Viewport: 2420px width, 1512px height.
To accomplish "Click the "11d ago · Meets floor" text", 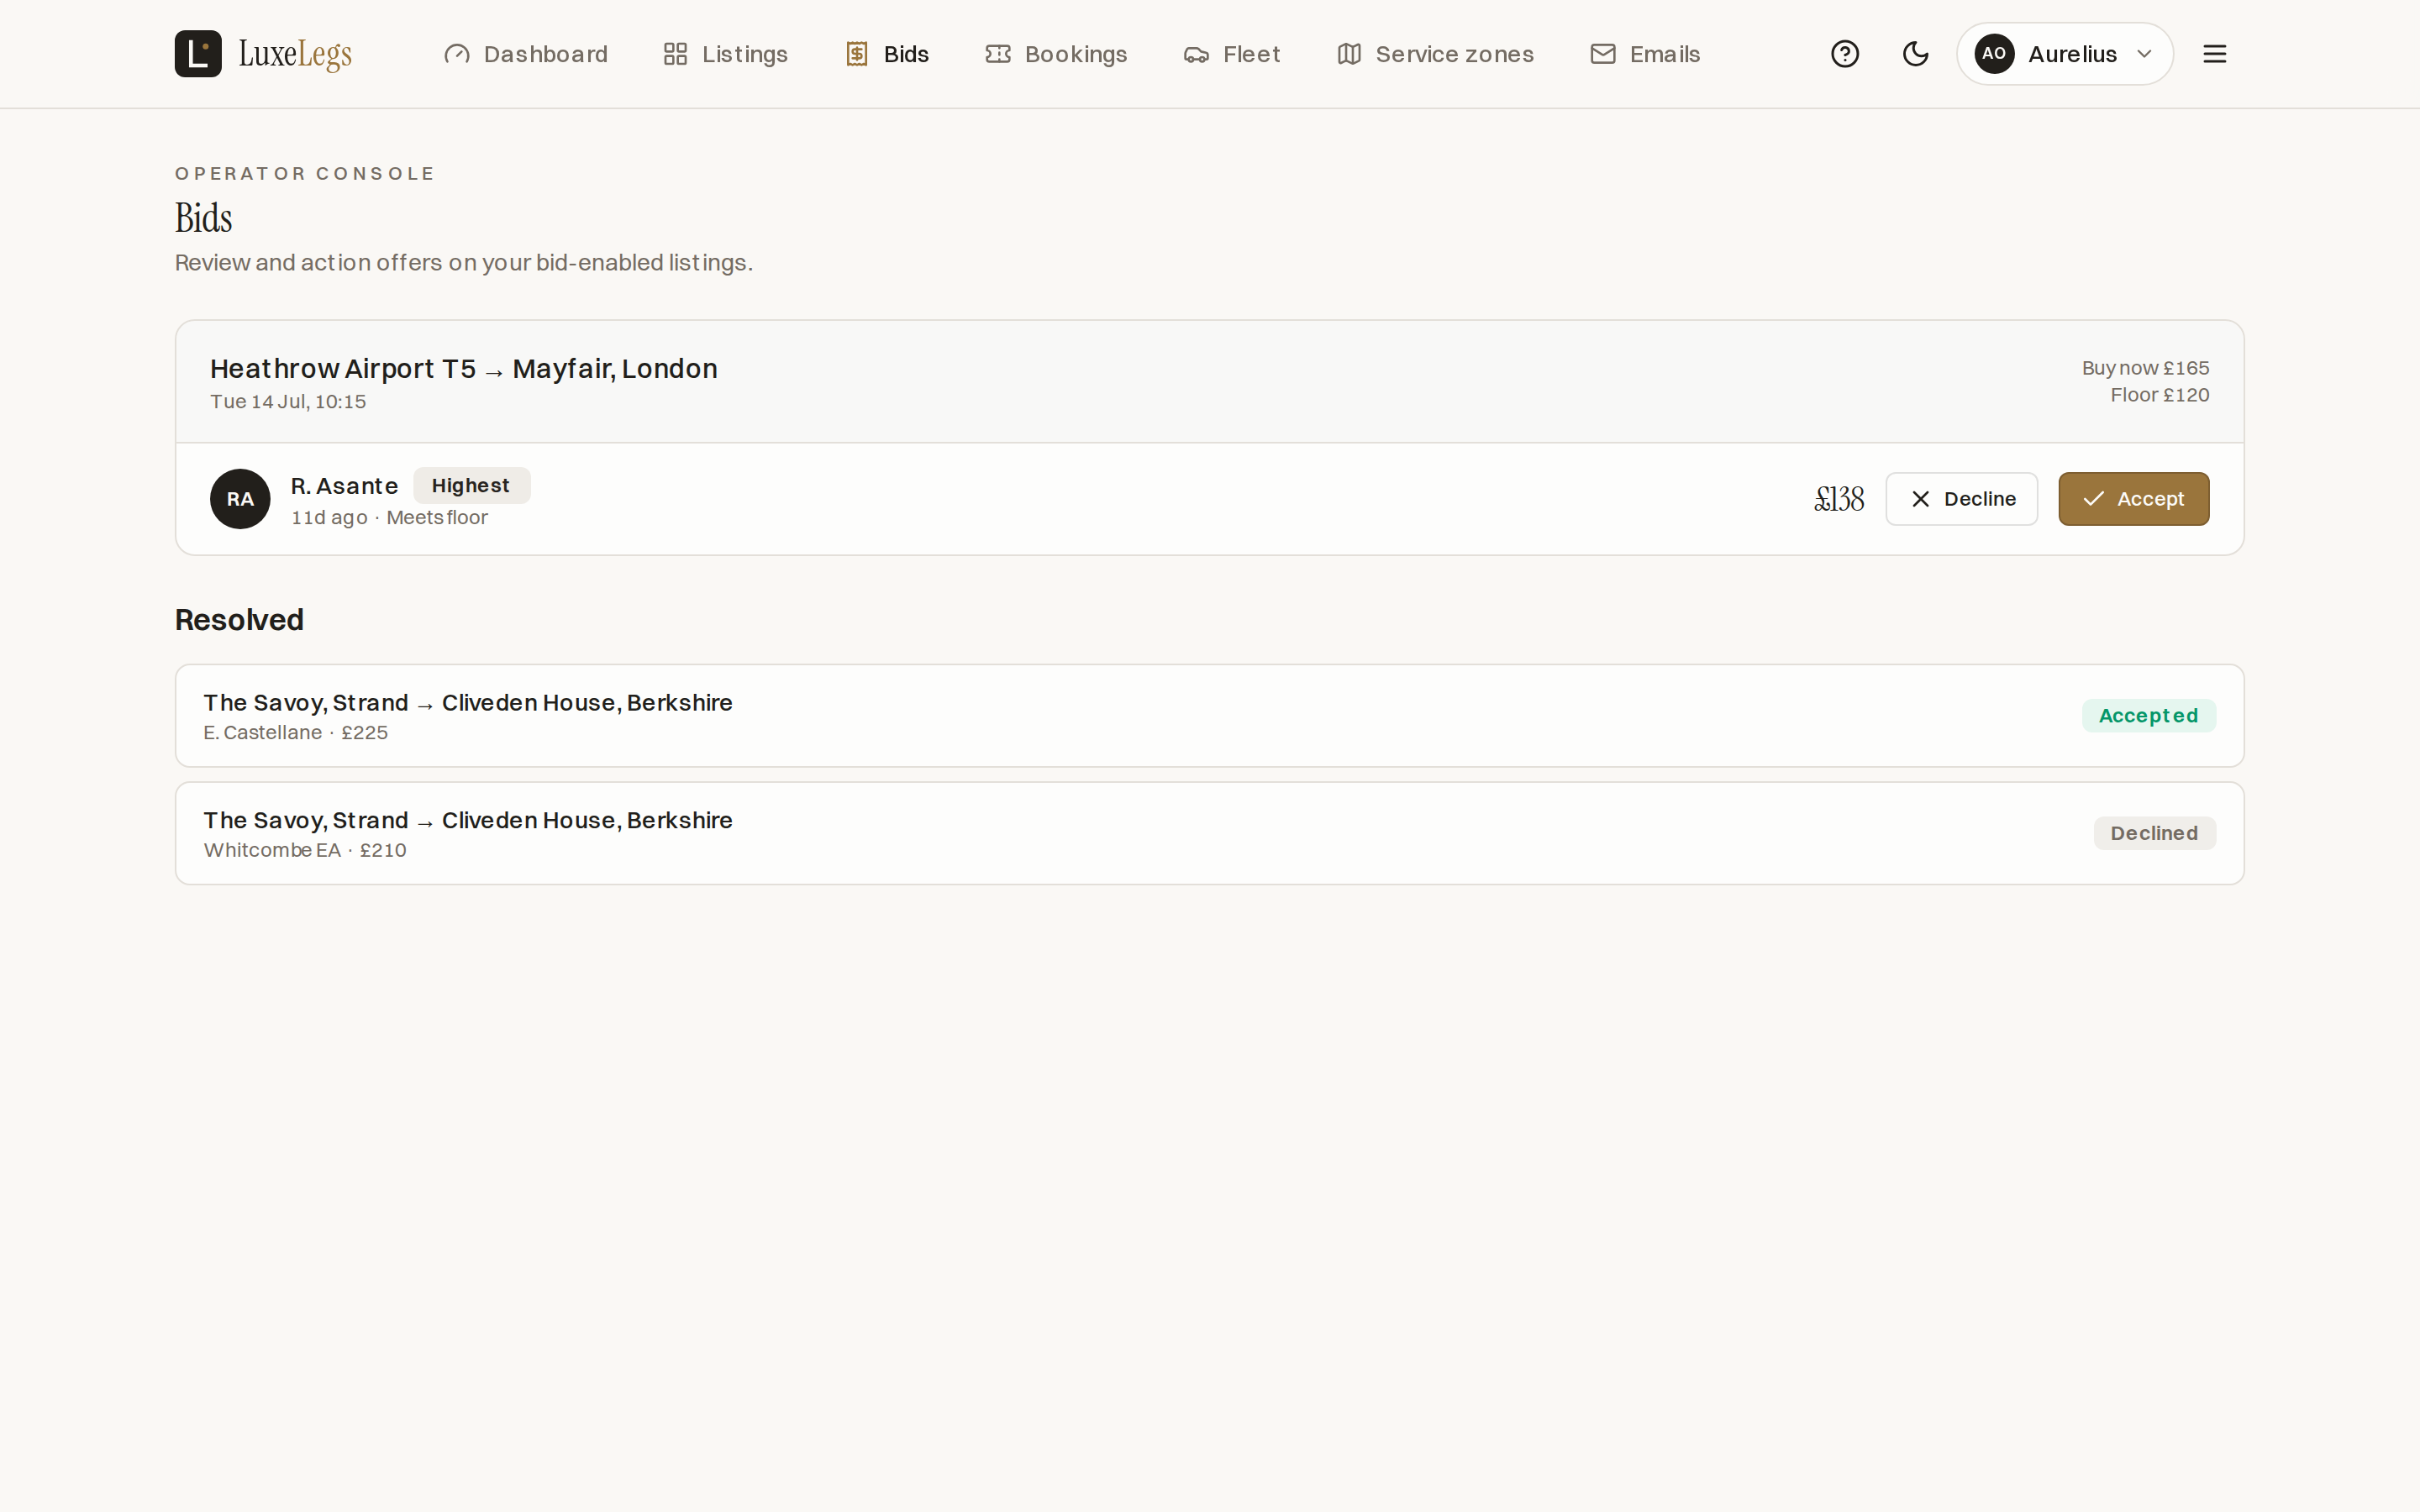I will 389,518.
